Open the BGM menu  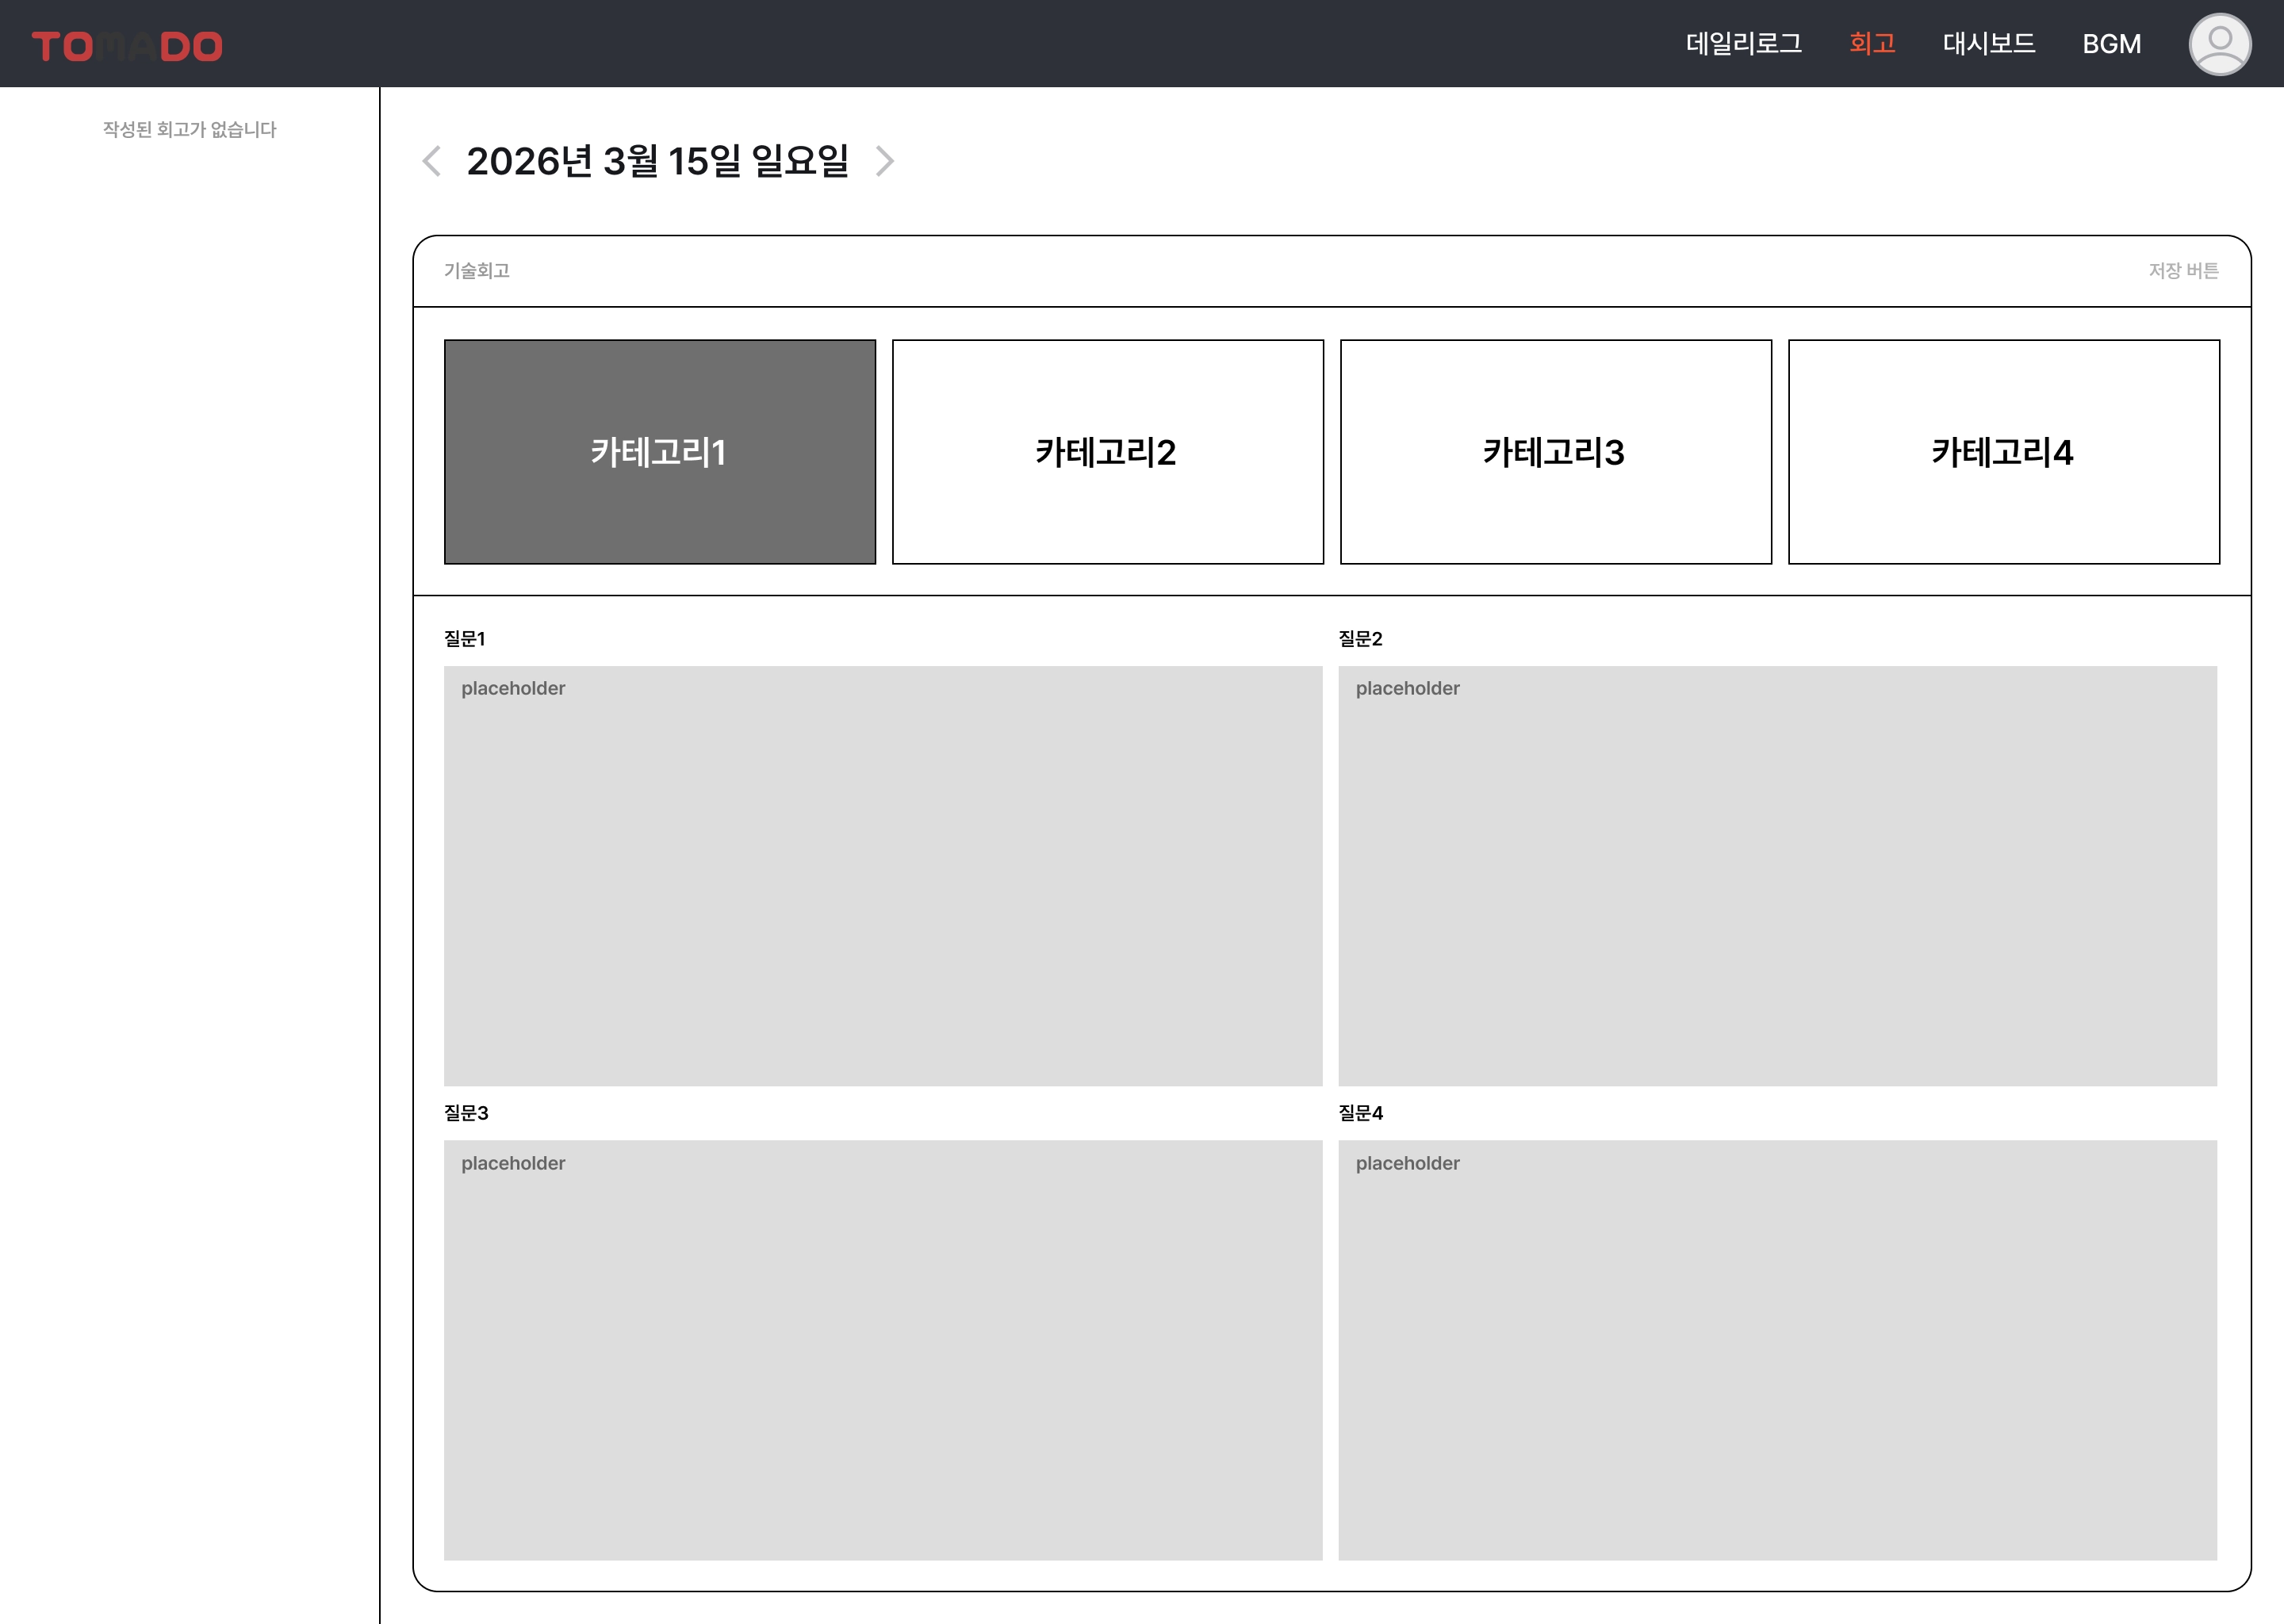(x=2111, y=44)
